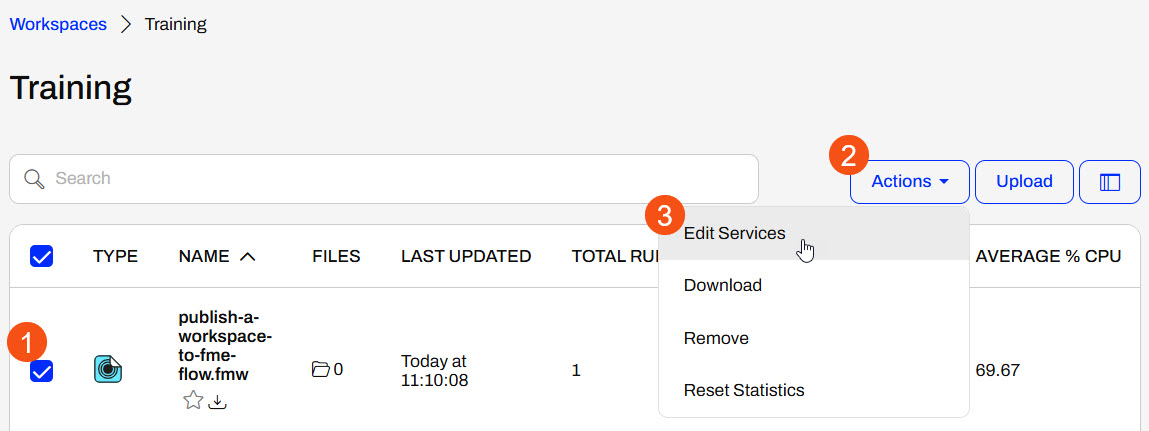Click into the Search field
The height and width of the screenshot is (431, 1149).
point(400,179)
